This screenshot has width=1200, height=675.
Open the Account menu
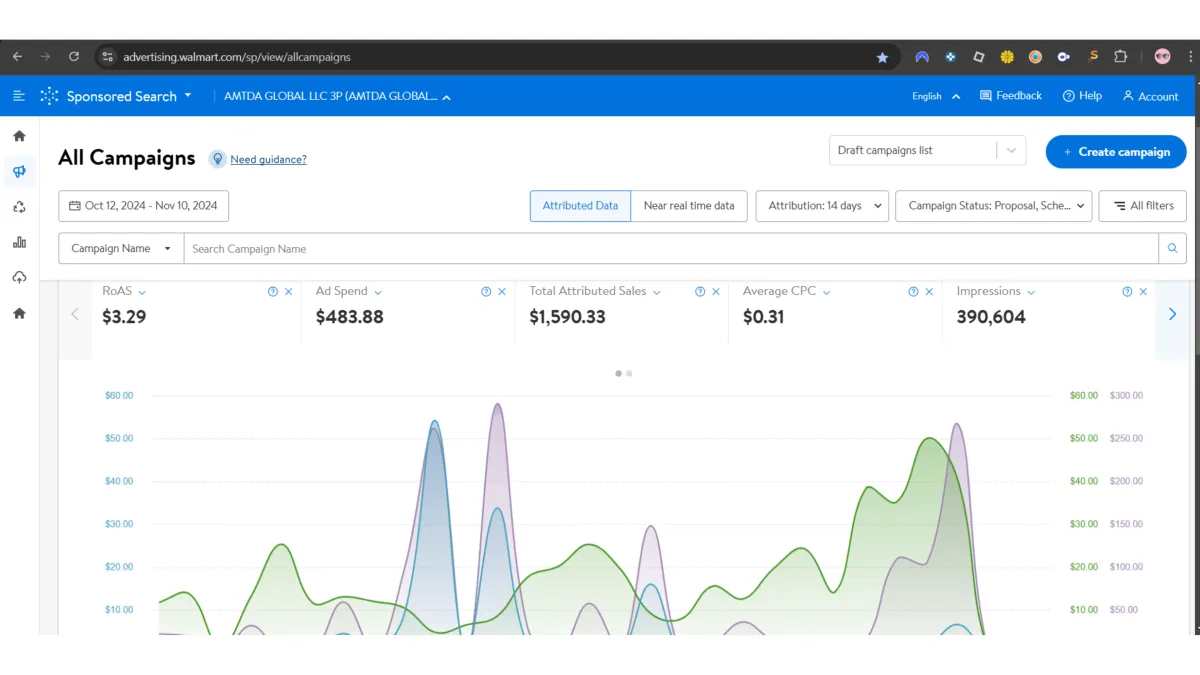click(x=1150, y=96)
